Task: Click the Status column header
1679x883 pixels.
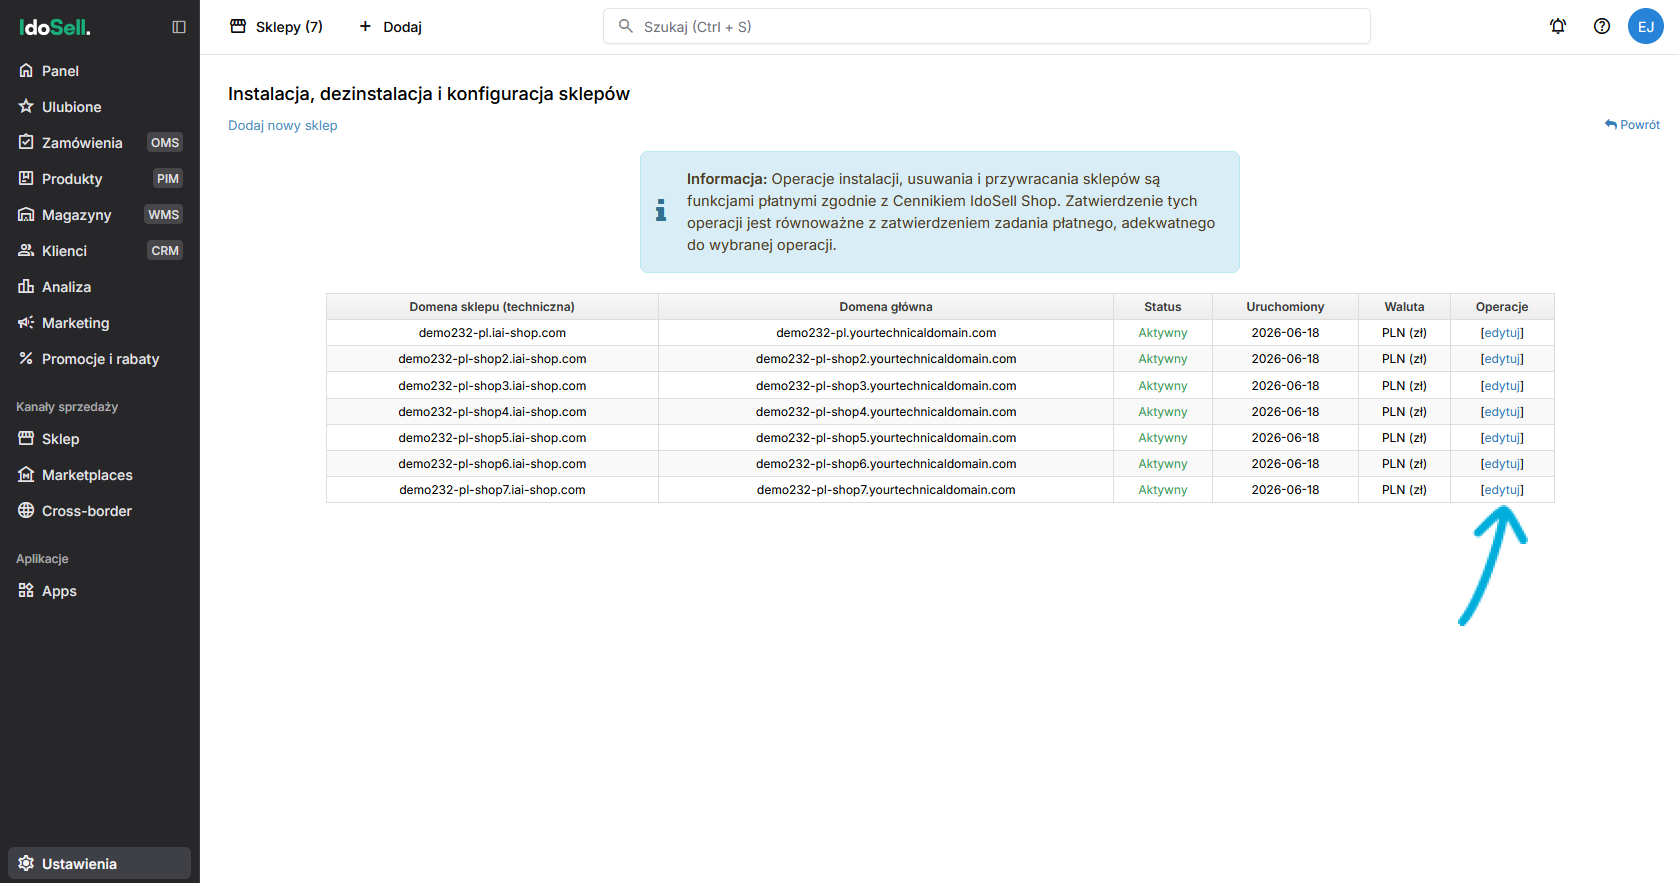Action: (1163, 307)
